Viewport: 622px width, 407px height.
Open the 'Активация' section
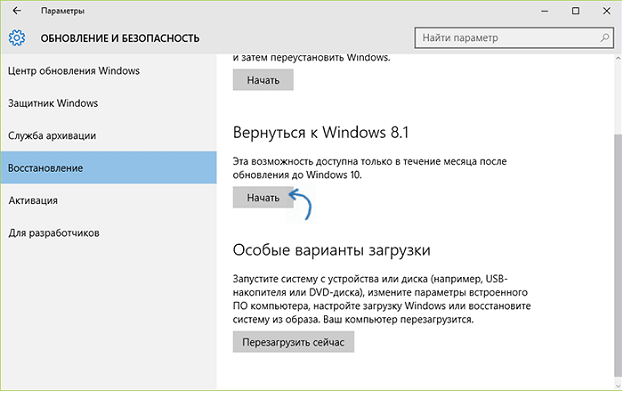(34, 200)
